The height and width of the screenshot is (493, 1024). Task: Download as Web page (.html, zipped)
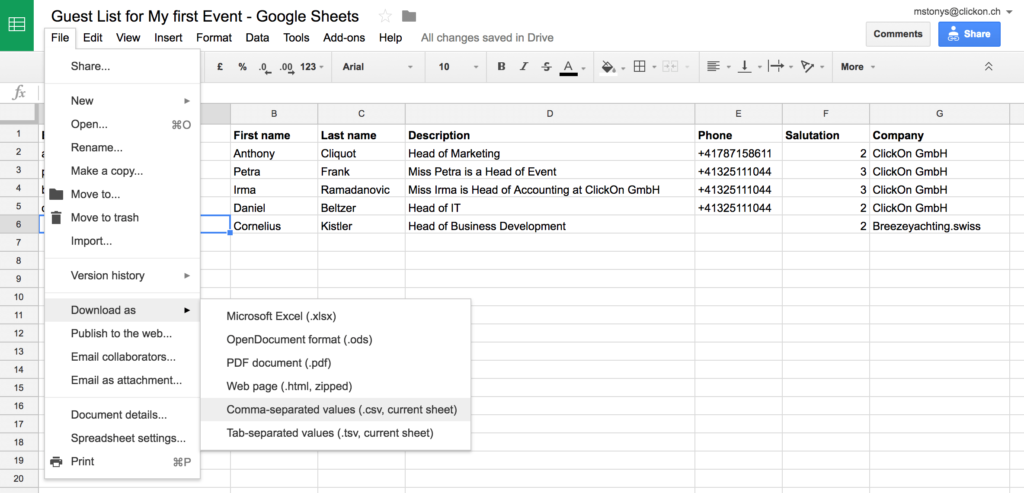click(x=336, y=386)
